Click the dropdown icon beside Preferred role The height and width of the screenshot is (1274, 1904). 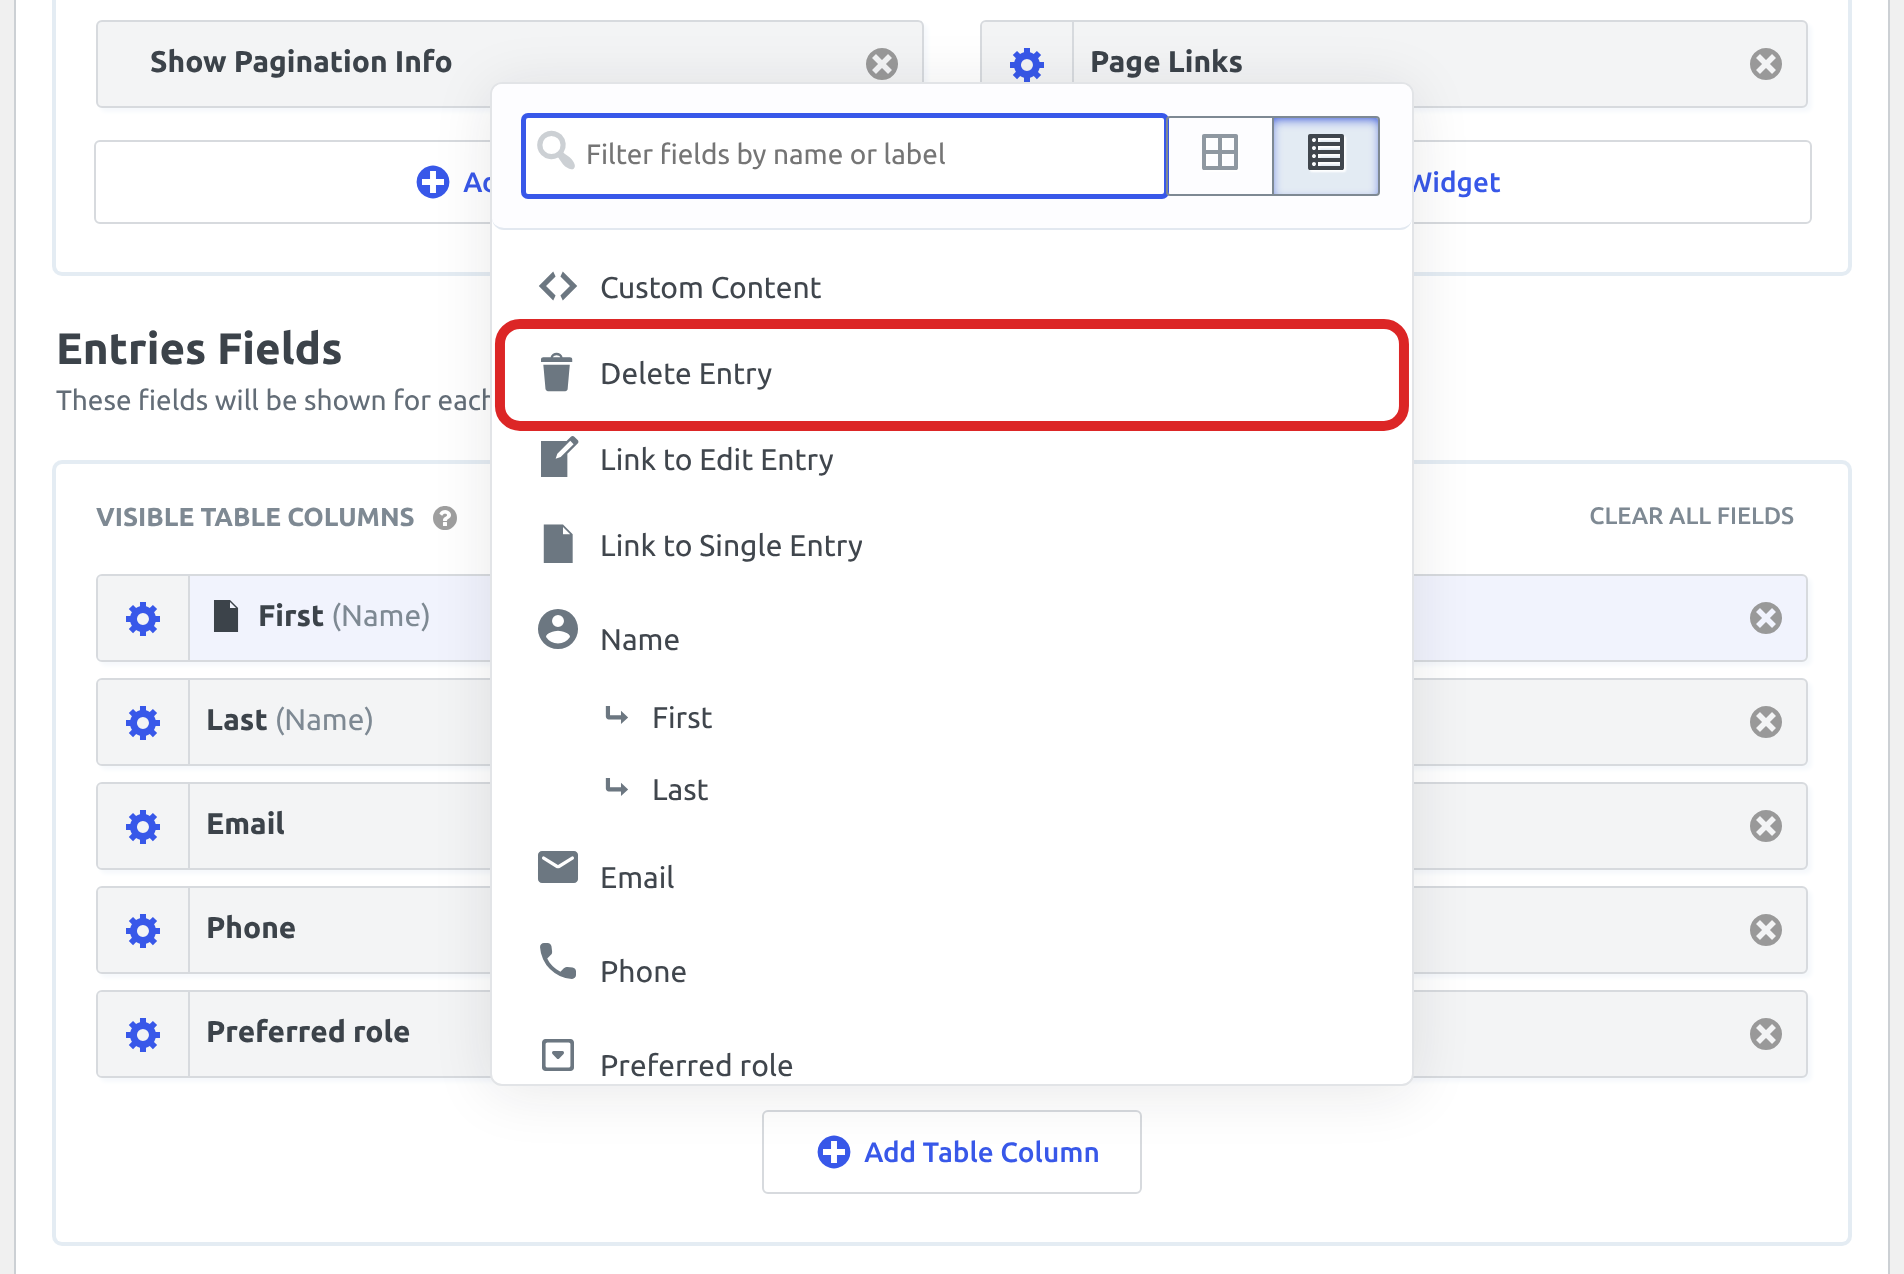[x=558, y=1055]
